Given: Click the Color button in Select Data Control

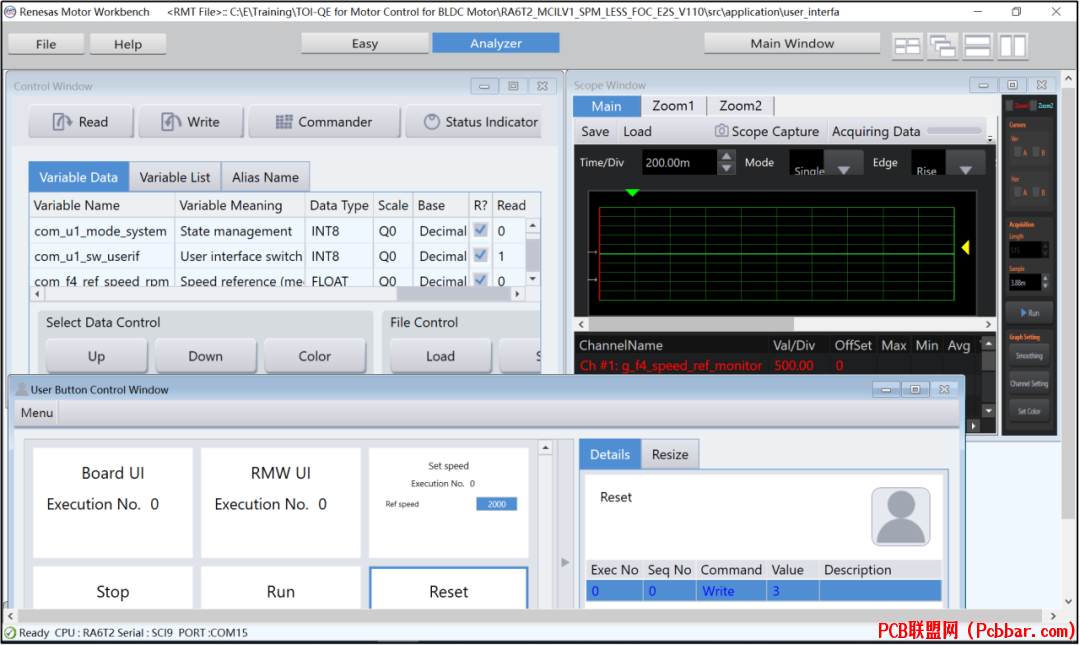Looking at the screenshot, I should point(315,356).
